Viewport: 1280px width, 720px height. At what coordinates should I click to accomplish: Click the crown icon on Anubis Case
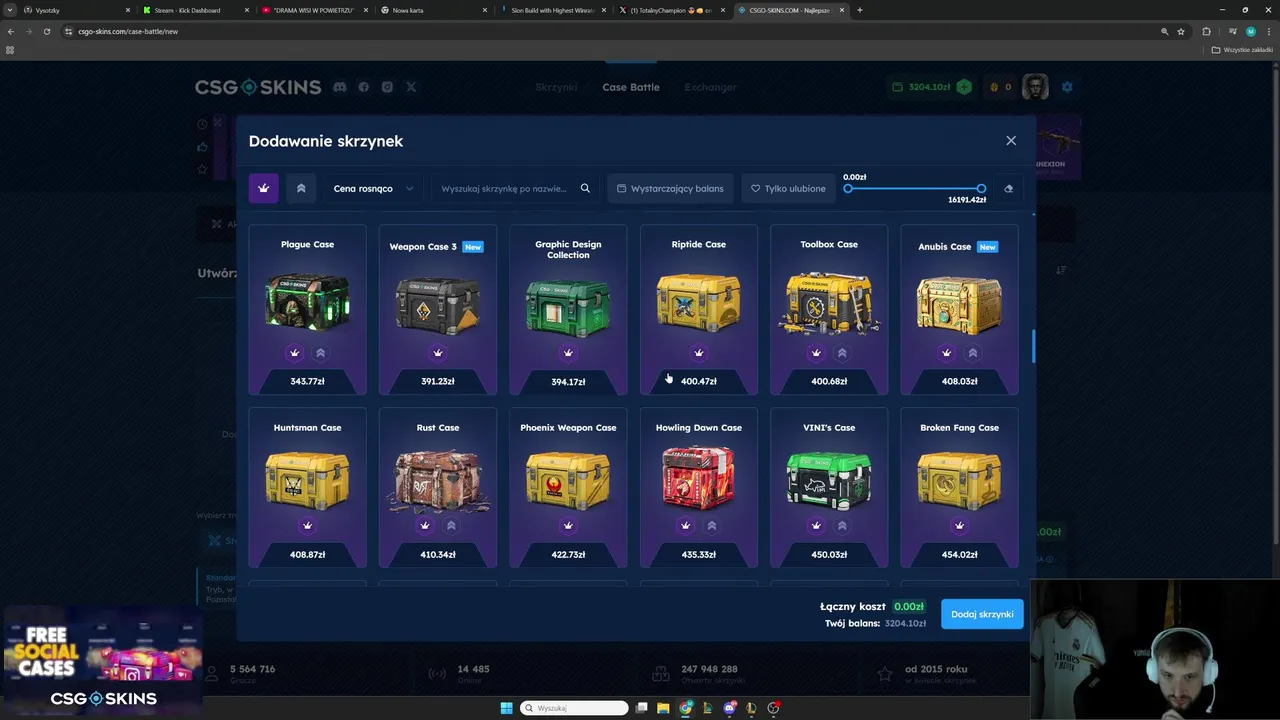(946, 353)
